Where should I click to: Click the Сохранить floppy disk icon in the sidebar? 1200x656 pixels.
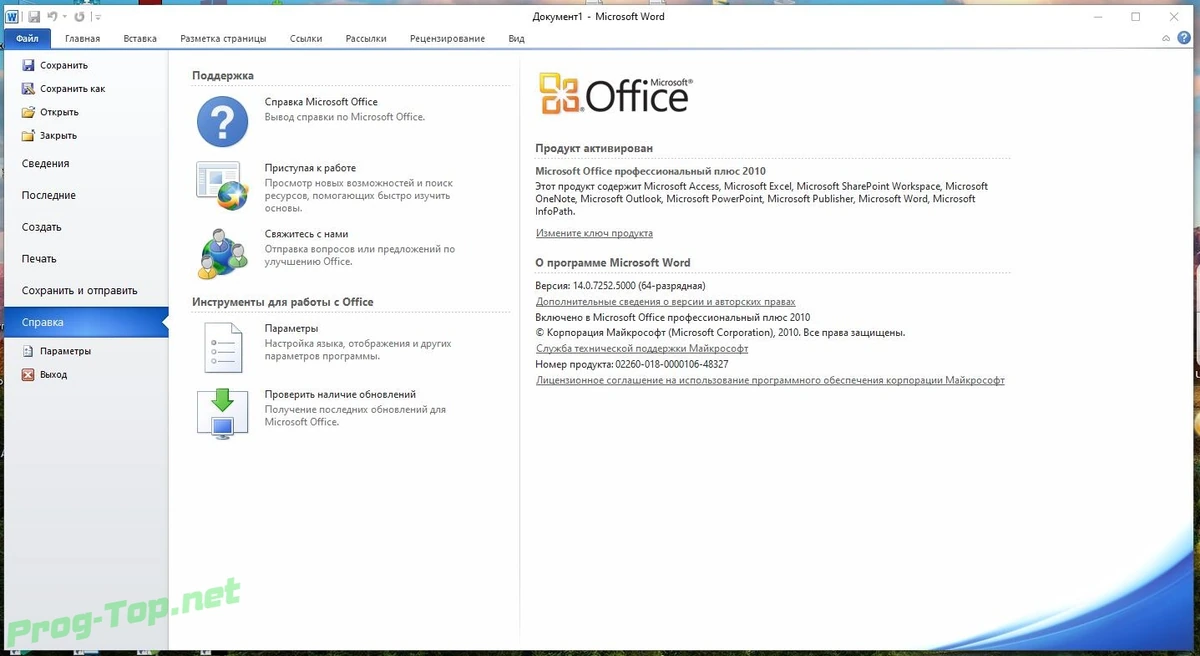click(29, 65)
